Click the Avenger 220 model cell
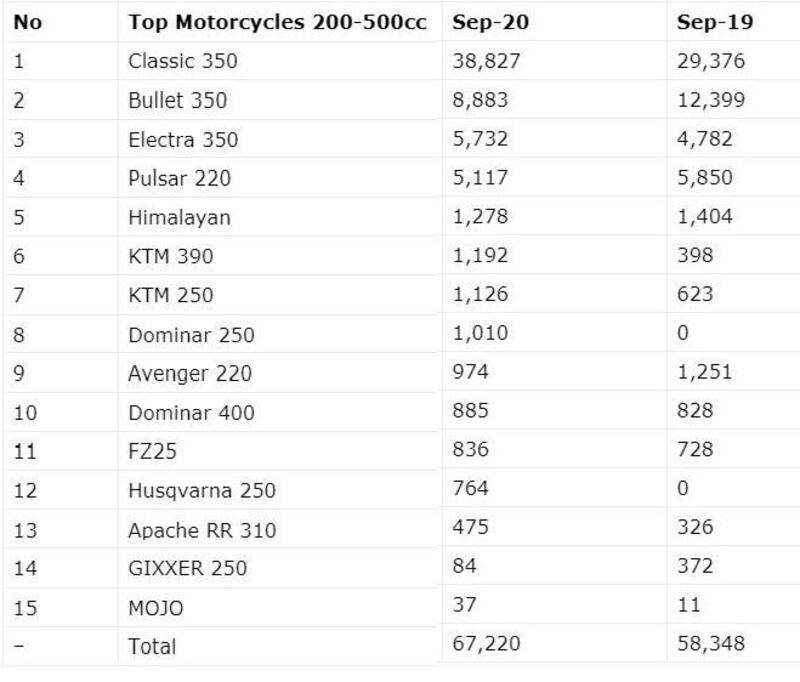The image size is (800, 682). point(190,373)
